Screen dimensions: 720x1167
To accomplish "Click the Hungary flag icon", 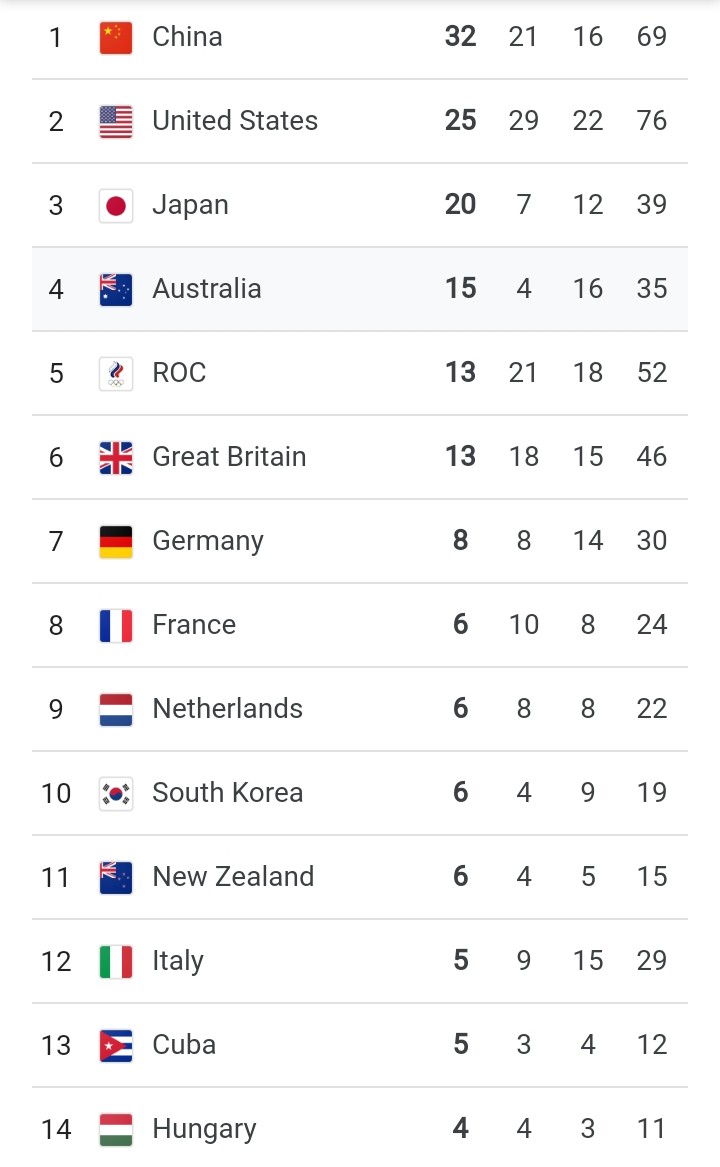I will [115, 1130].
